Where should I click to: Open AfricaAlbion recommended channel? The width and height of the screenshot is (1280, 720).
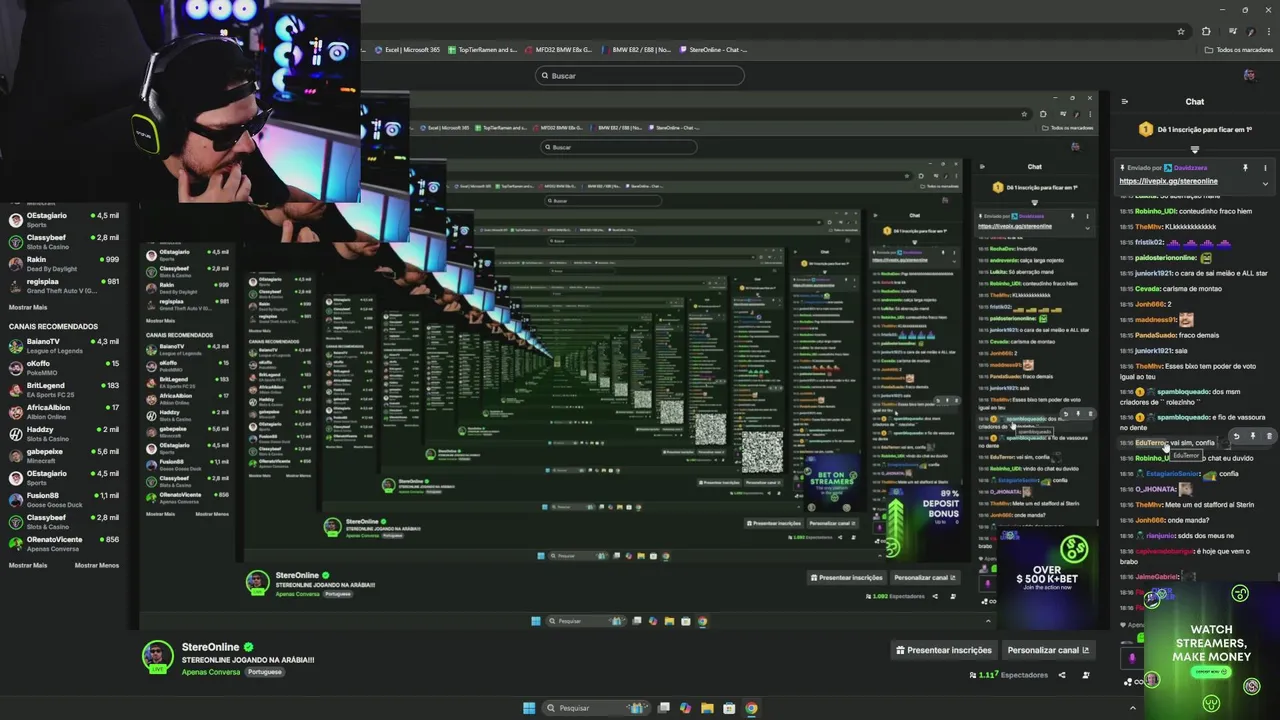click(64, 412)
